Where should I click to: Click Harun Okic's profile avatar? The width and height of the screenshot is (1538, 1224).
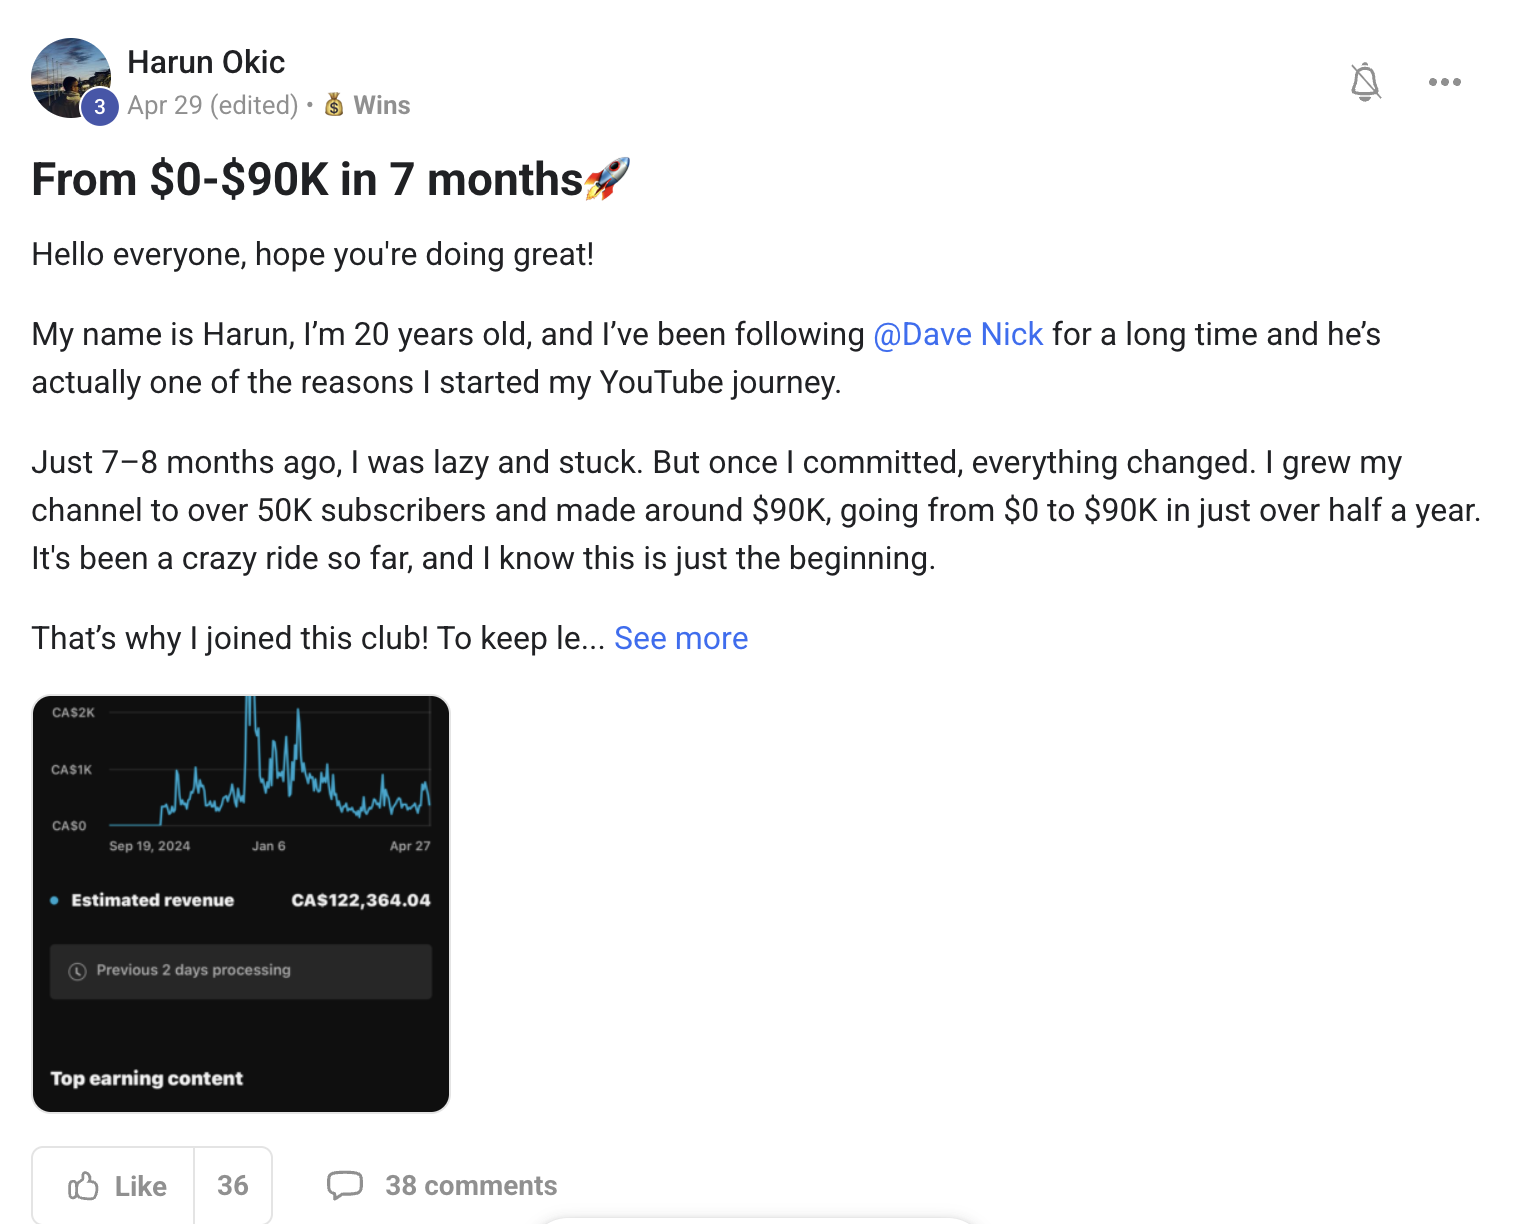click(71, 78)
